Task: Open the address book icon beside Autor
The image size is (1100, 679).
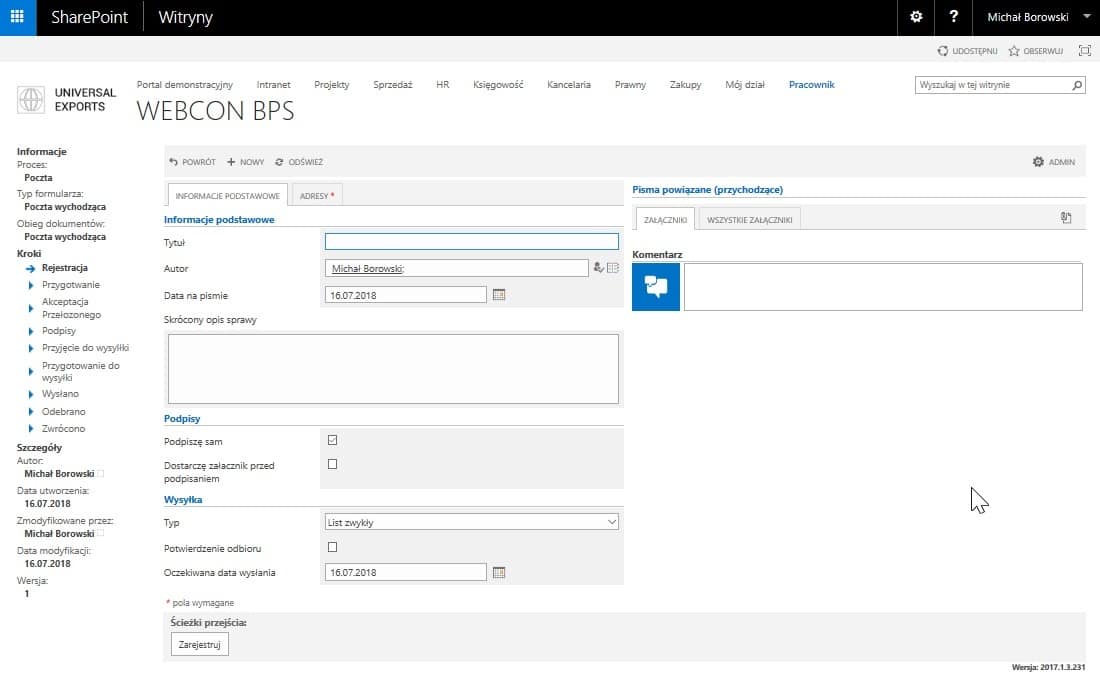Action: pos(613,267)
